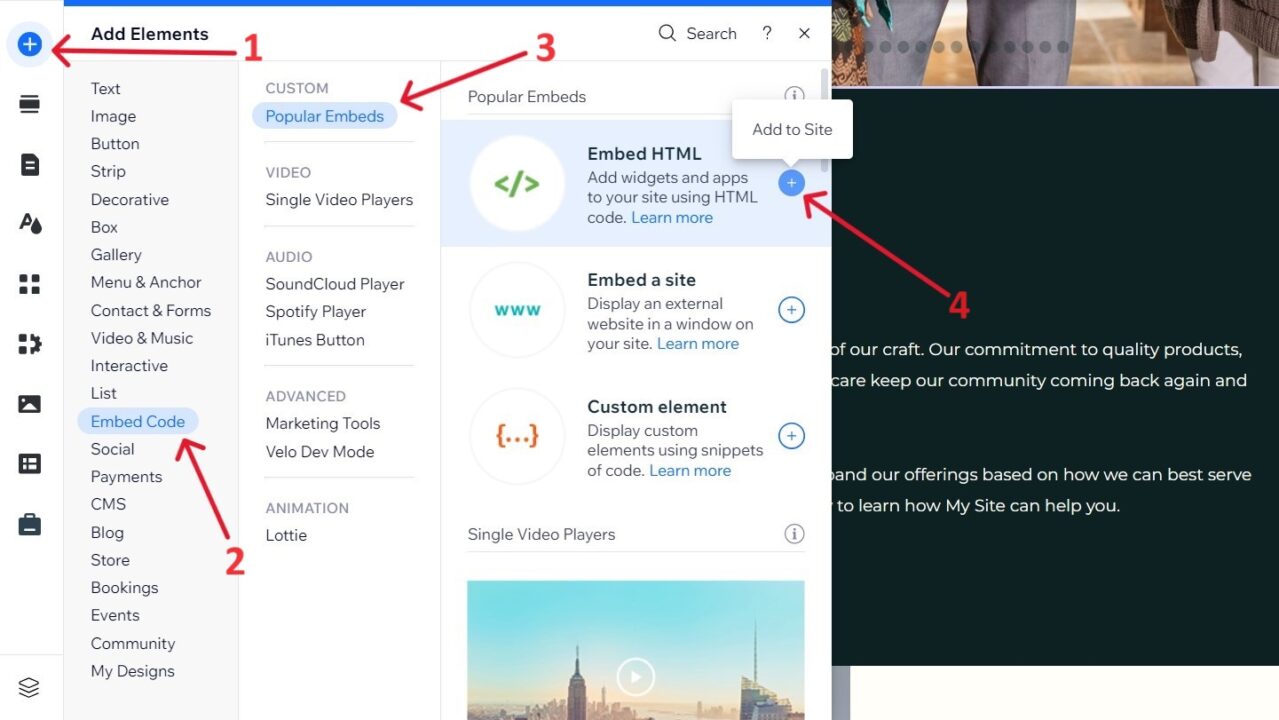Select the Embed Code category
The width and height of the screenshot is (1279, 720).
click(138, 421)
